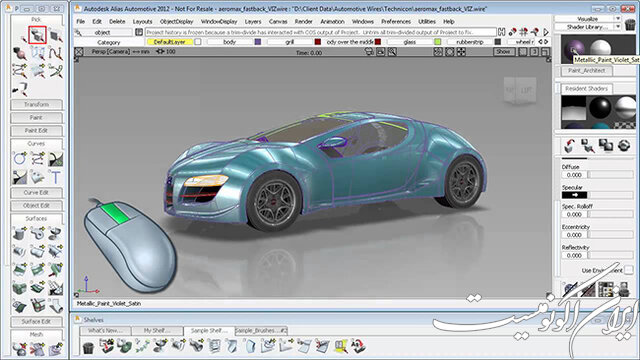Click the body layer purple color swatch
Image resolution: width=640 pixels, height=360 pixels.
(x=258, y=42)
